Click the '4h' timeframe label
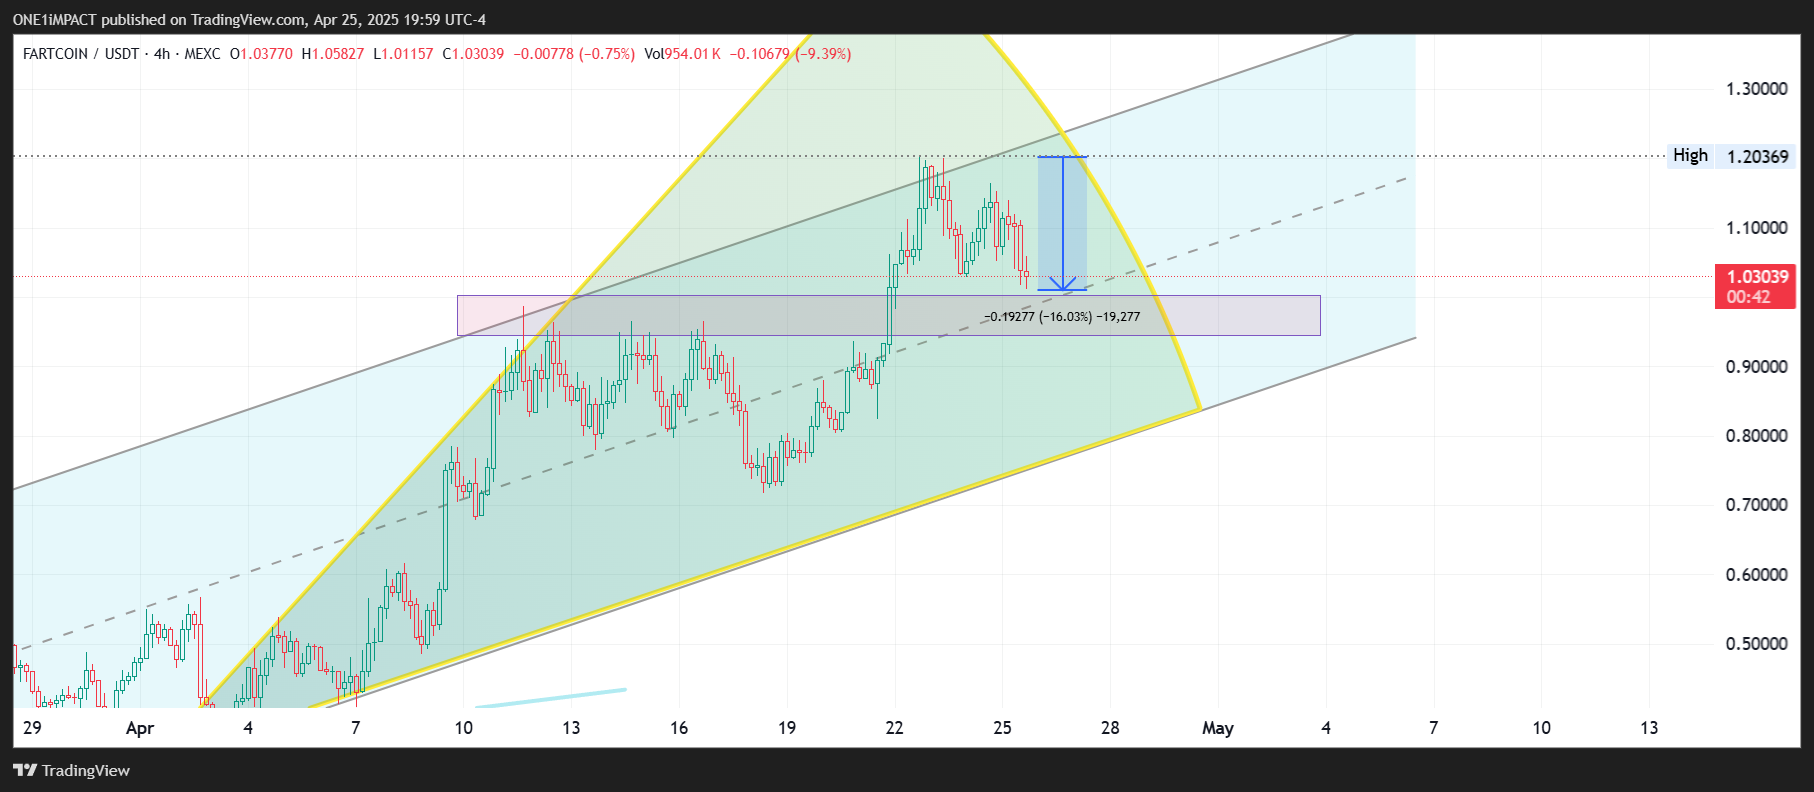The image size is (1814, 792). coord(162,54)
